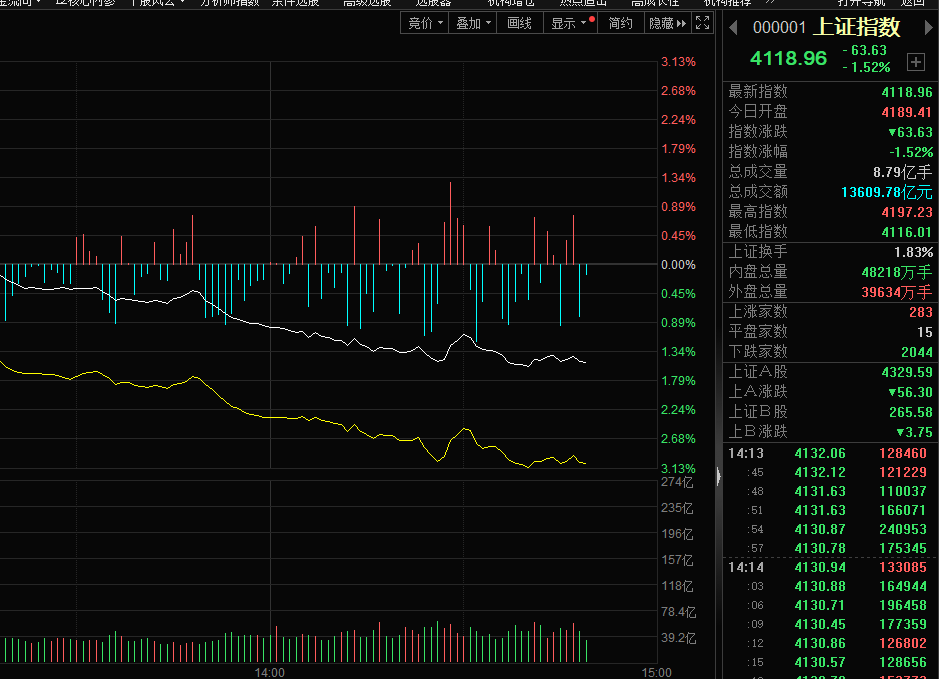Click the 总成交额 turnover value 13609.78亿元
The height and width of the screenshot is (679, 939).
tap(886, 192)
